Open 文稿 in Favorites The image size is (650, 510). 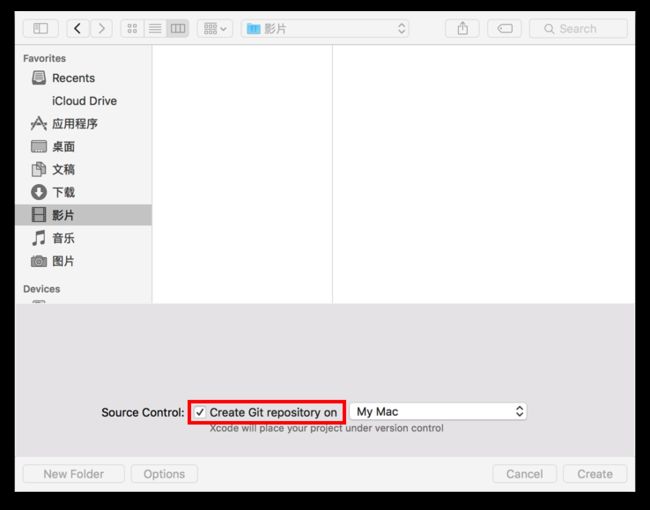coord(83,169)
